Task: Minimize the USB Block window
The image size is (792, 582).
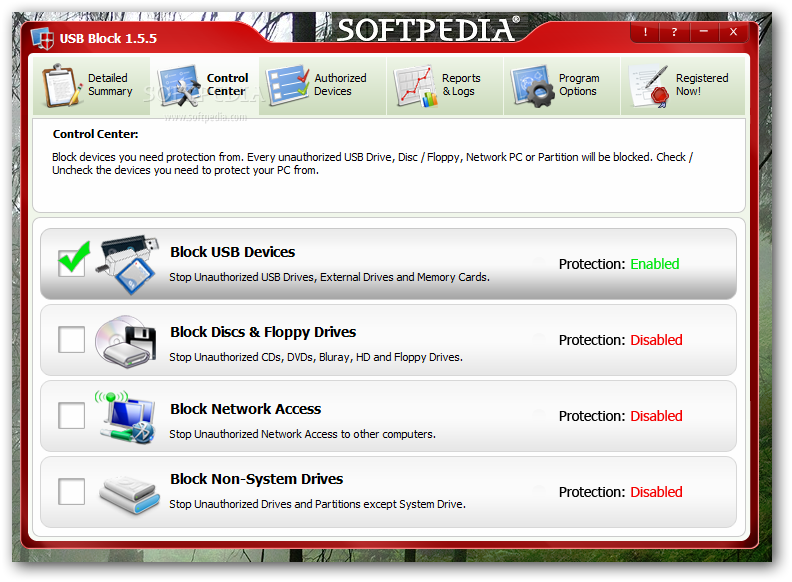Action: click(703, 32)
